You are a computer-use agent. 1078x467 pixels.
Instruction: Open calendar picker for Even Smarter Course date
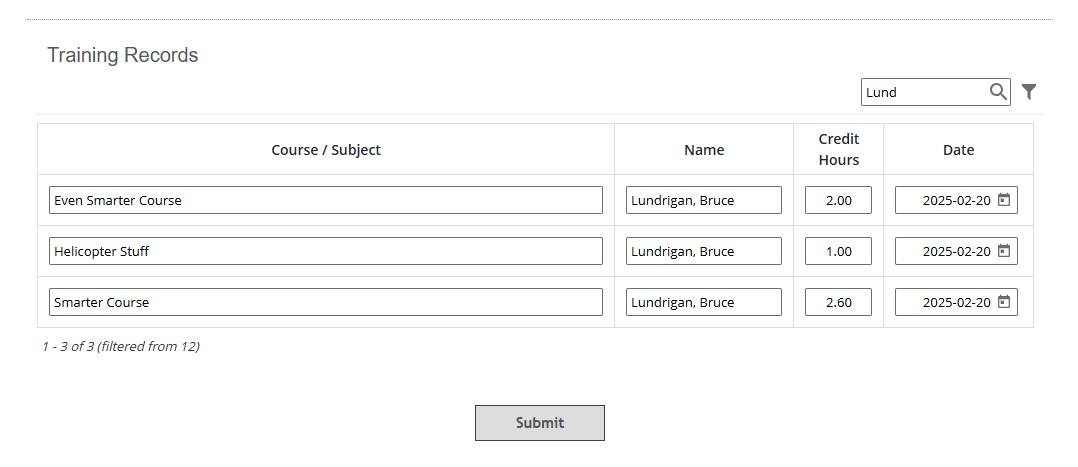(1004, 200)
